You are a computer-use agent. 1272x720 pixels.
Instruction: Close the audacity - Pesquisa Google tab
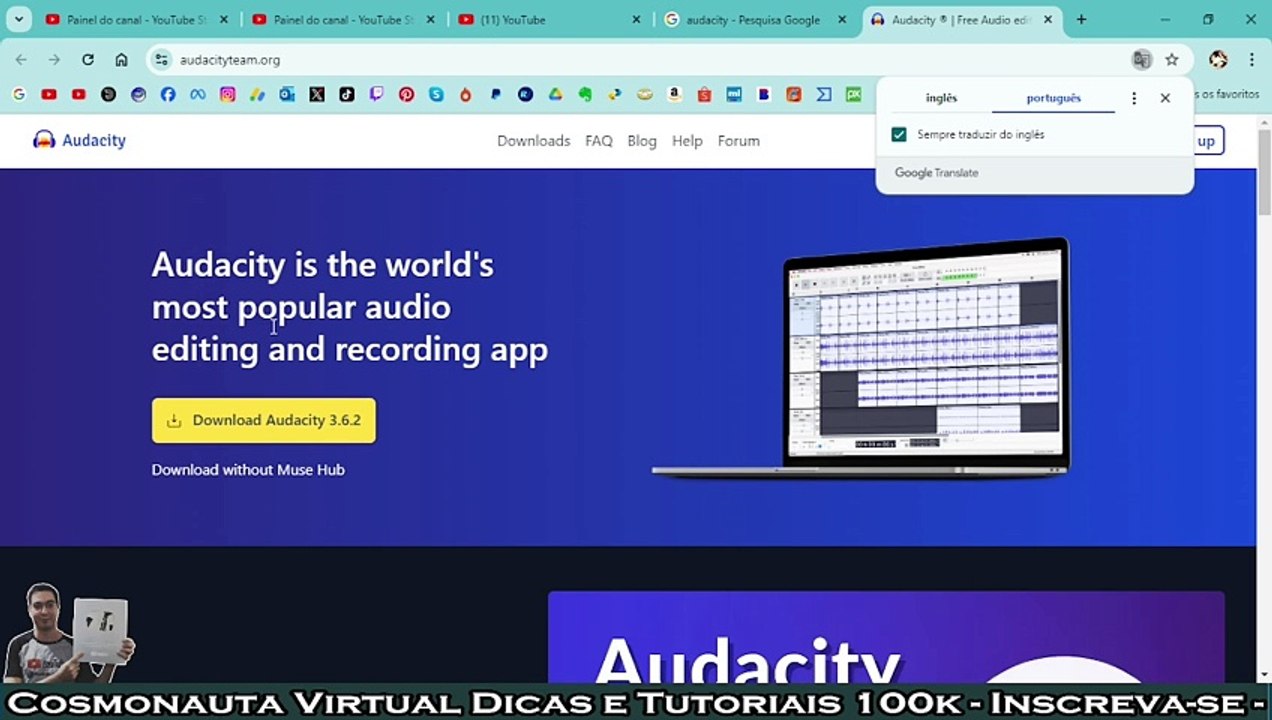click(842, 19)
